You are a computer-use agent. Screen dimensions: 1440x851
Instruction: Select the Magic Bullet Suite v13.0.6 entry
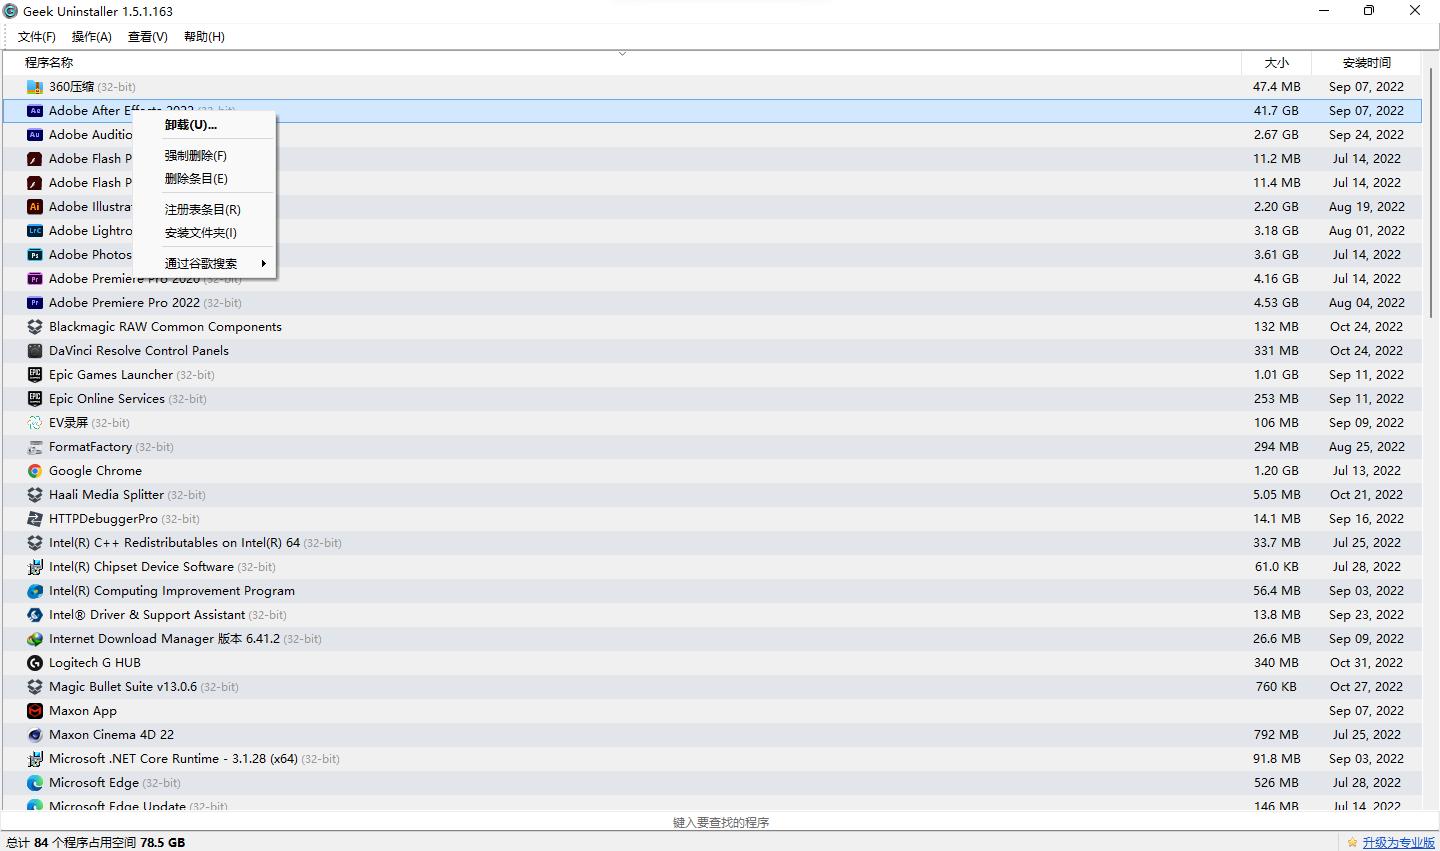tap(712, 687)
